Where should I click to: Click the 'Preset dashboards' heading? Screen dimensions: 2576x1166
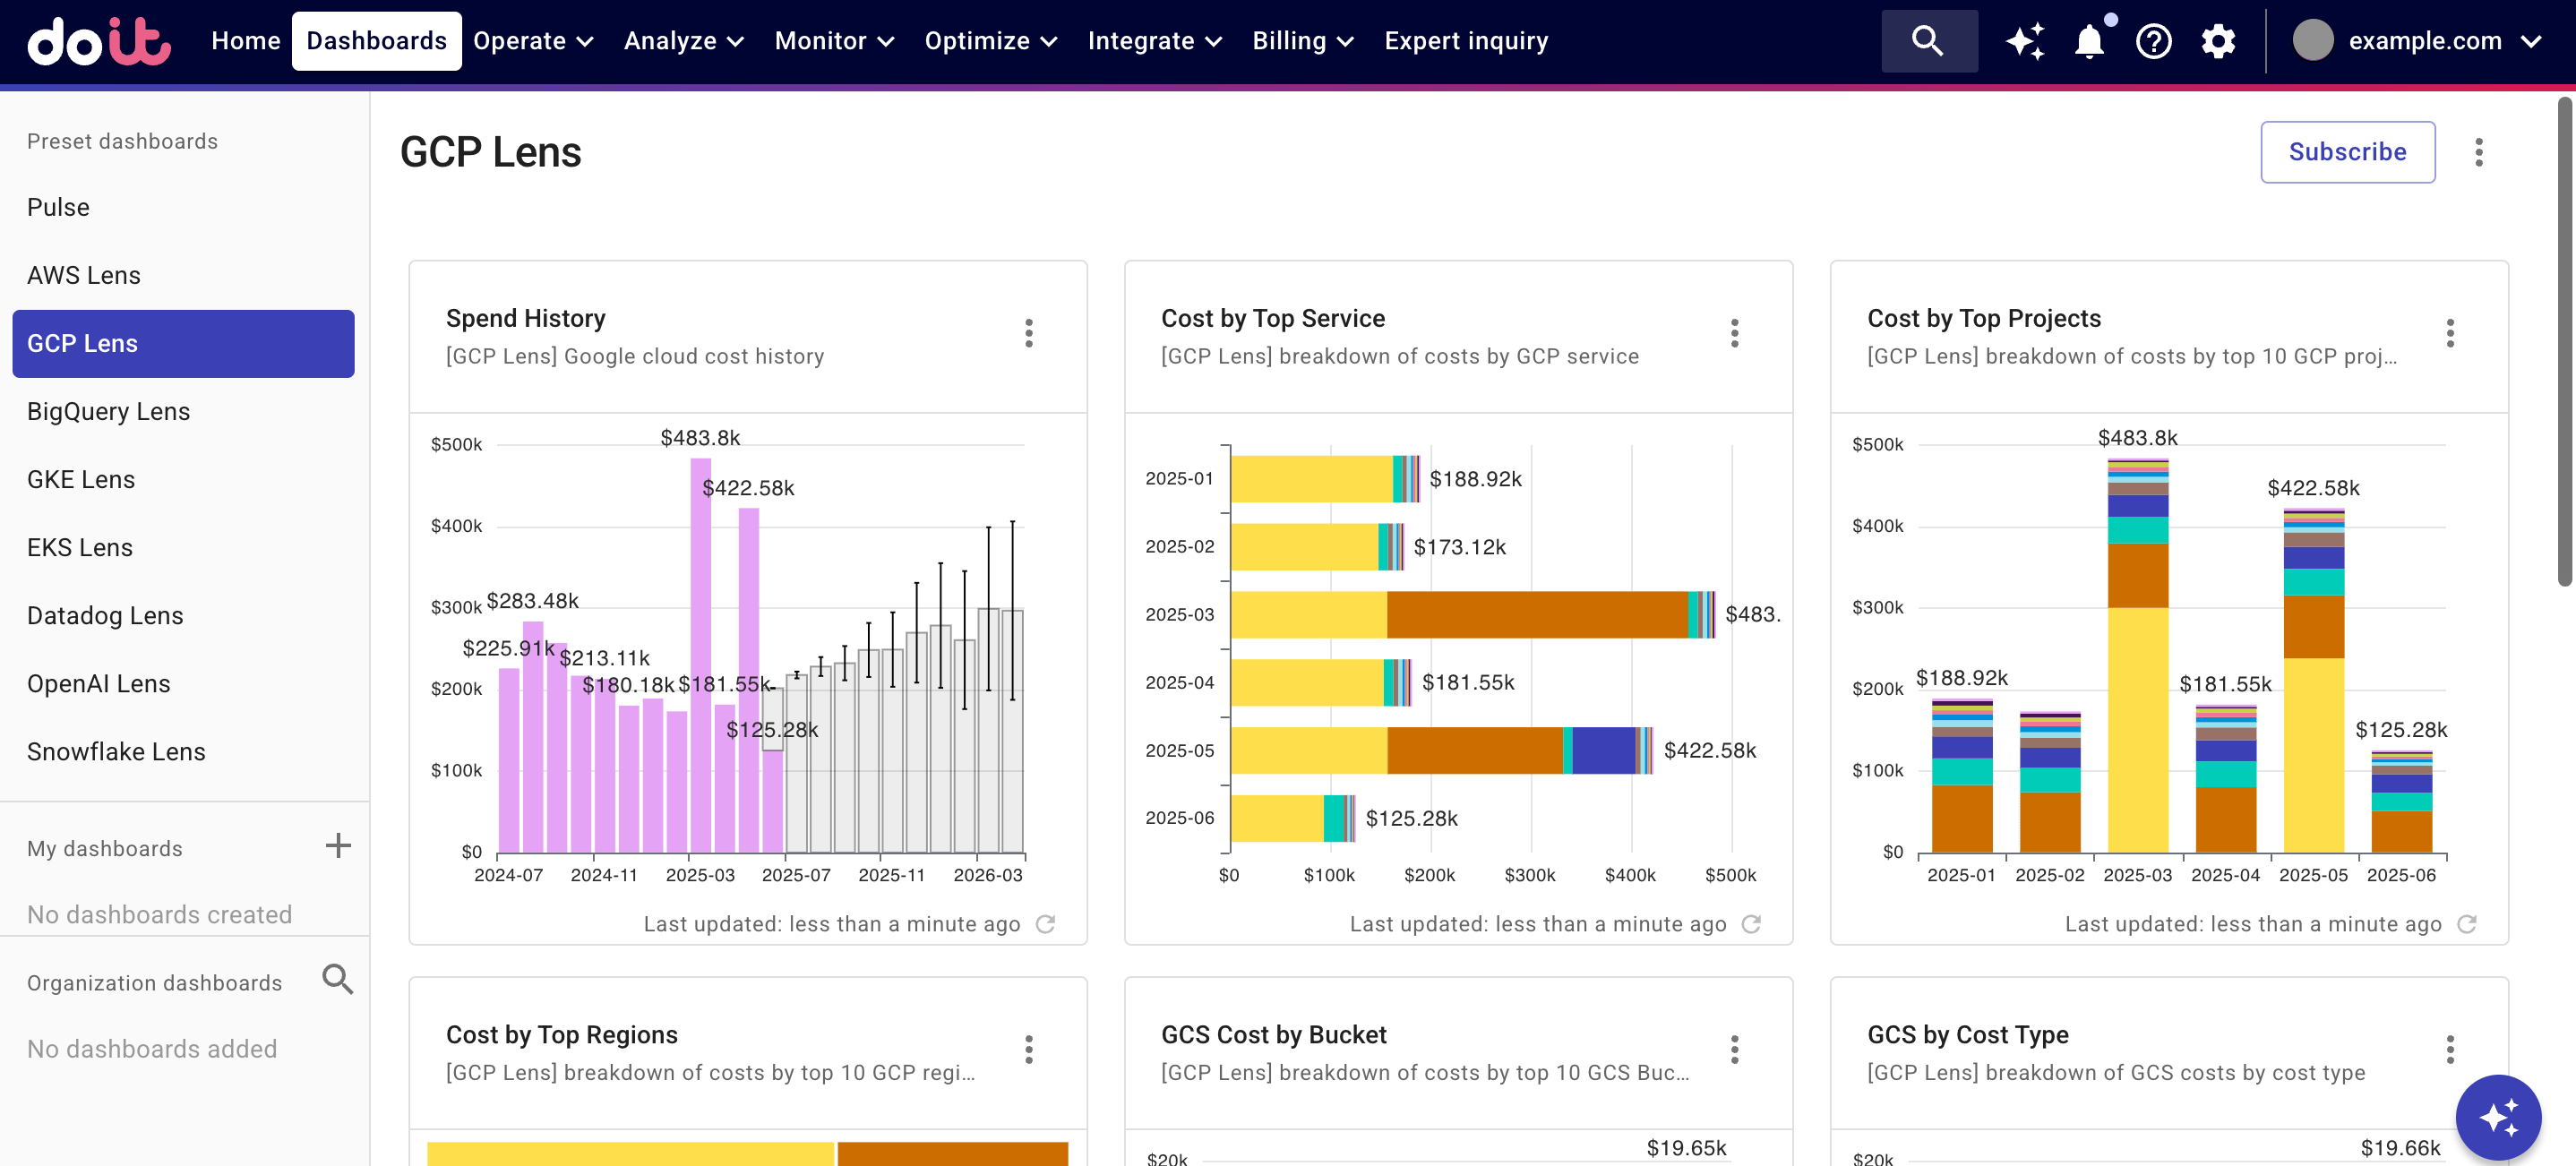[x=122, y=141]
